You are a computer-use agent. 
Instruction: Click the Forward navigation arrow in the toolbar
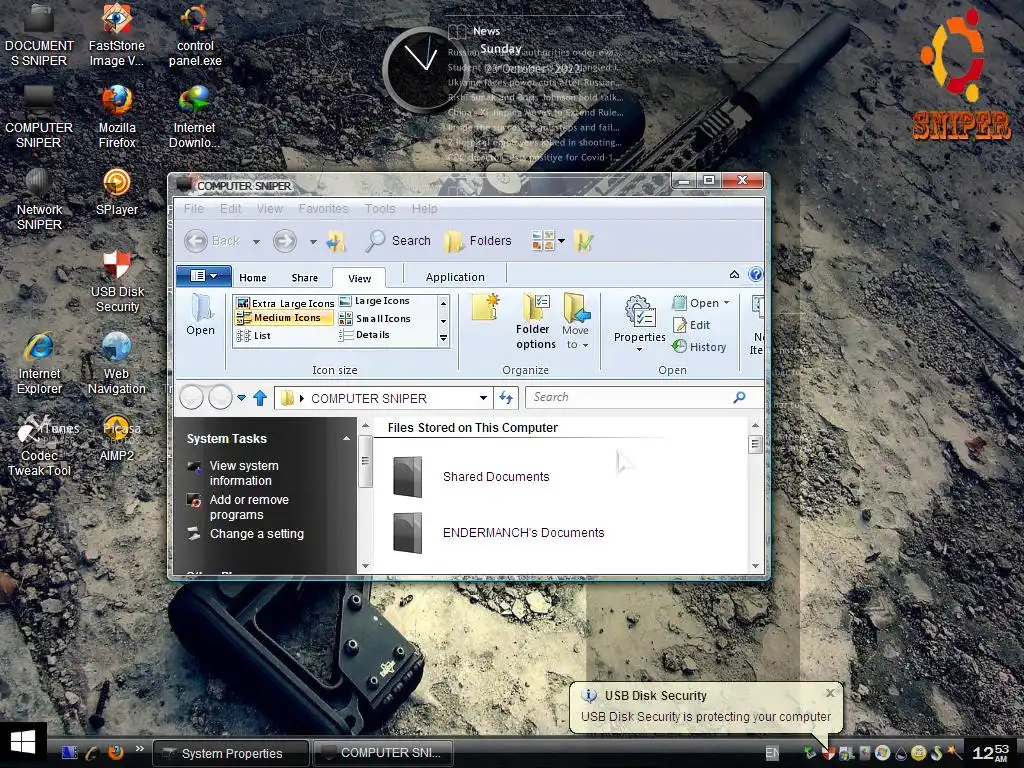click(284, 241)
